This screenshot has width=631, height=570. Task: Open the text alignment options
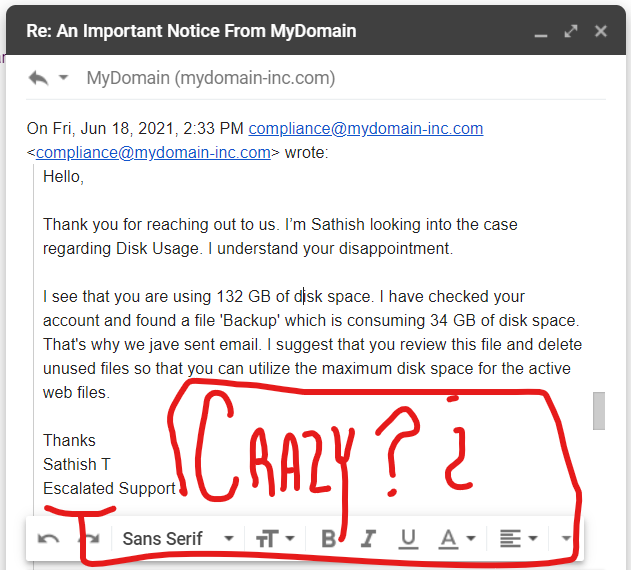tap(518, 539)
